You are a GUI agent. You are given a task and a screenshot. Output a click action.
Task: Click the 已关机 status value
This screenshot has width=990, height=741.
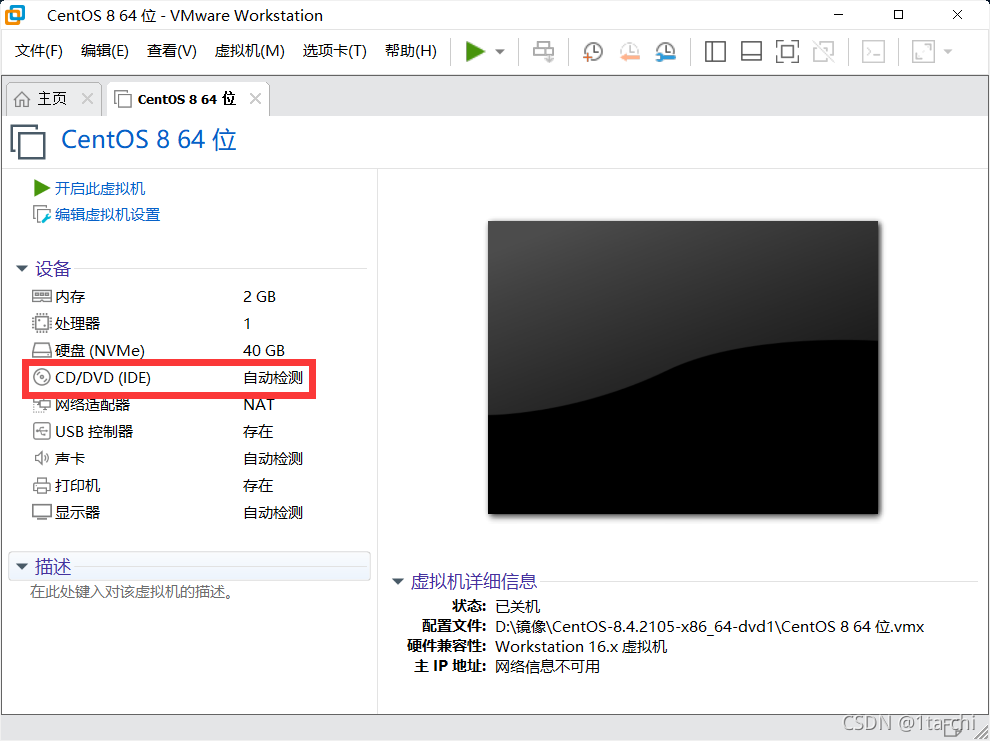tap(518, 607)
